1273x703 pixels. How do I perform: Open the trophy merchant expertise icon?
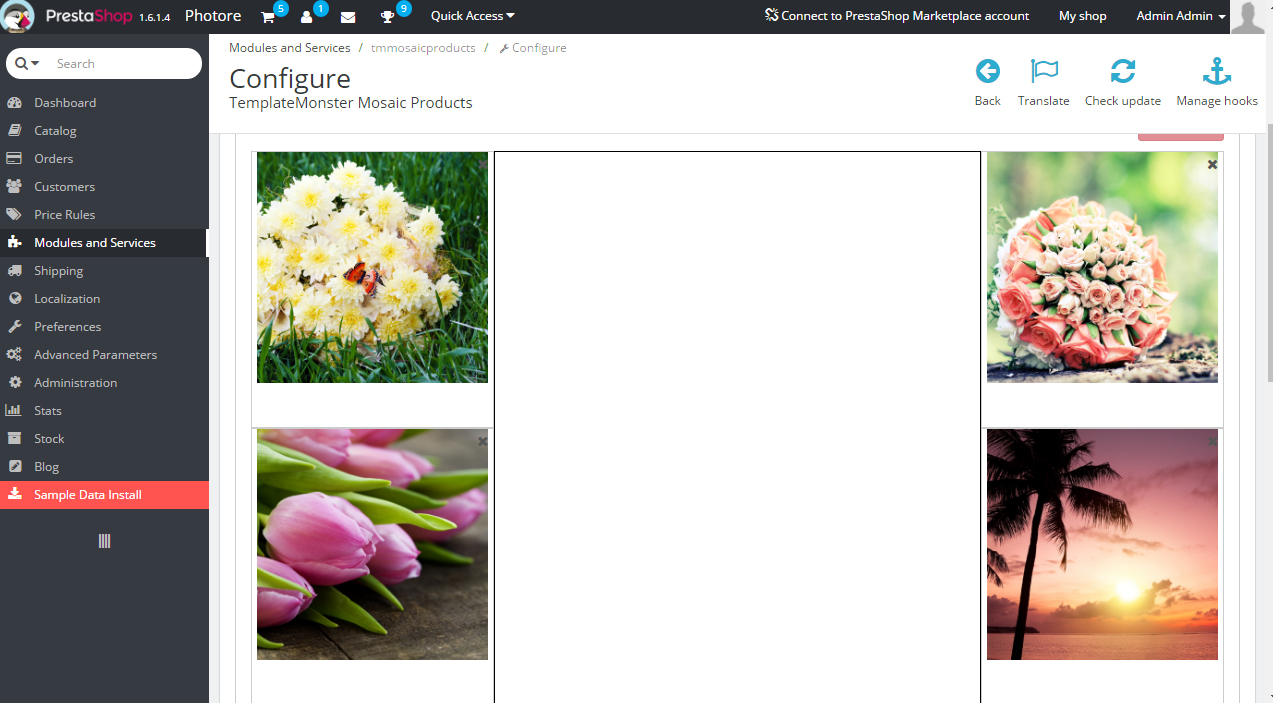pos(388,17)
